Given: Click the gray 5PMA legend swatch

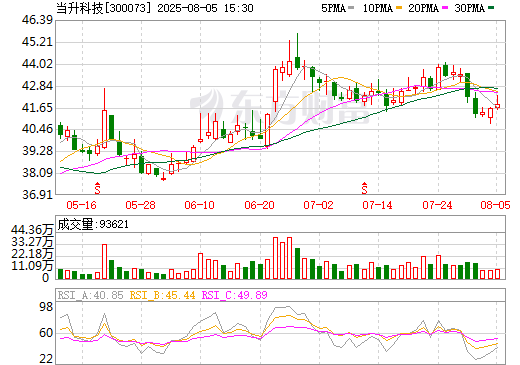Looking at the screenshot, I should [x=351, y=7].
